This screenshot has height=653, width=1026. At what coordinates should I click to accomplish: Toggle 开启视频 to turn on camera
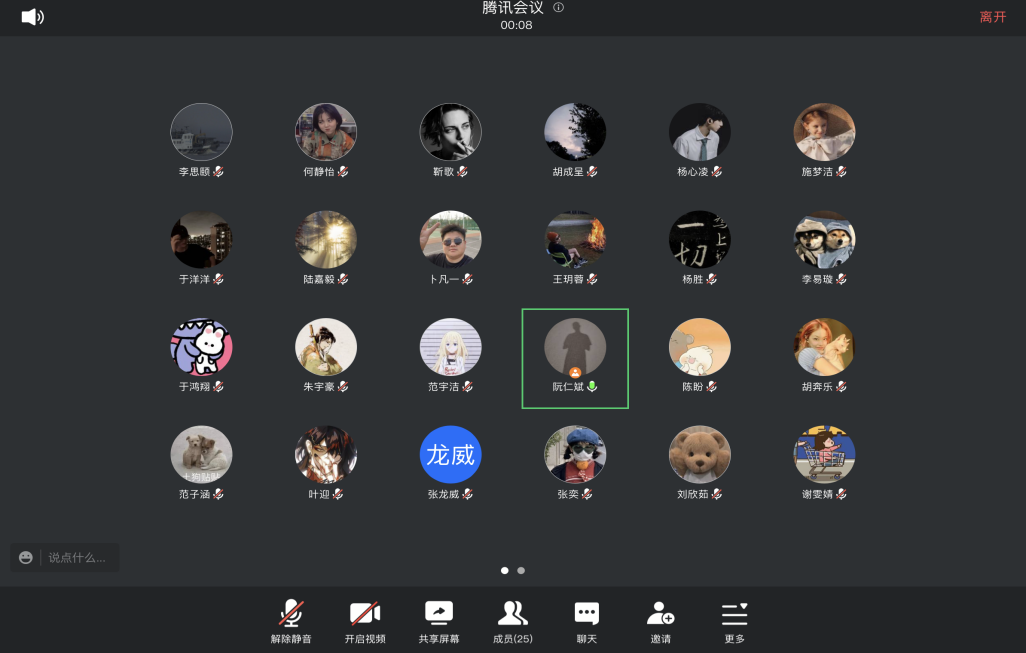point(364,621)
